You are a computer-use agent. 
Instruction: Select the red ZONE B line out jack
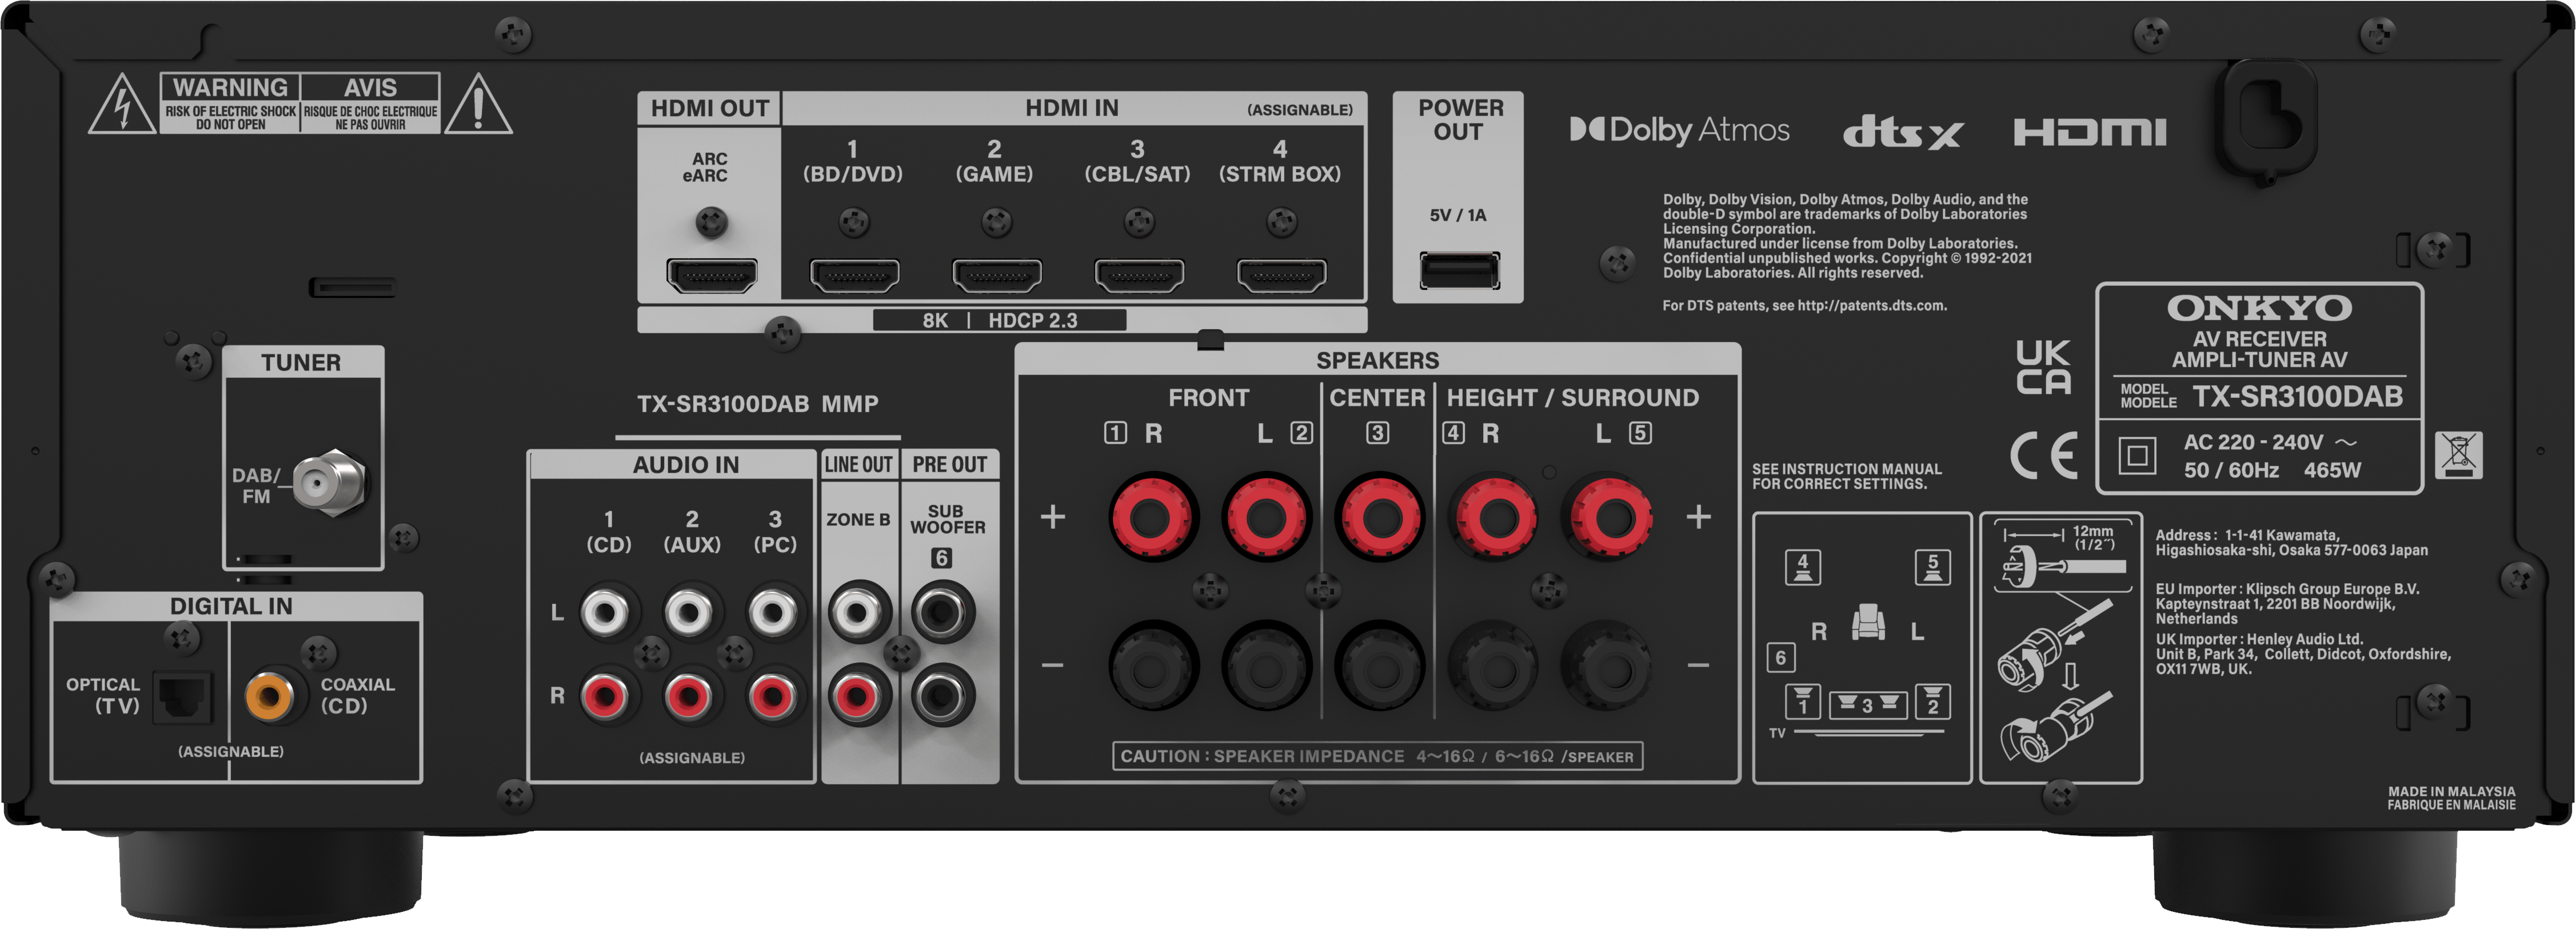pyautogui.click(x=858, y=695)
